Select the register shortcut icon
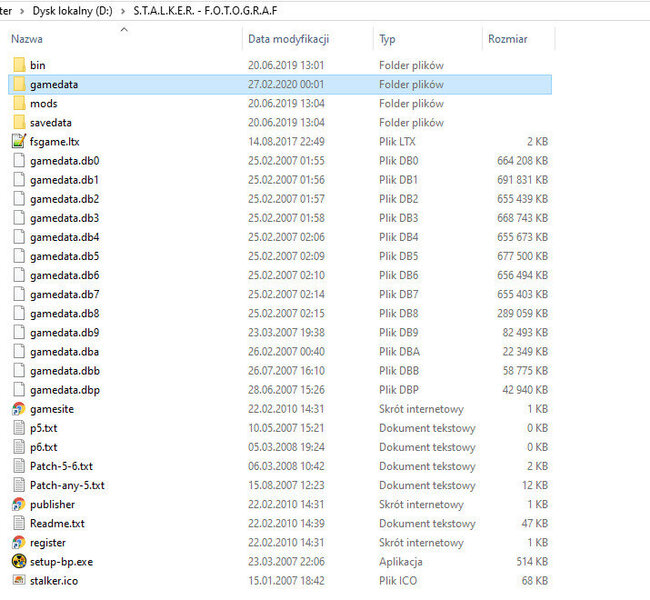The image size is (650, 600). coord(19,542)
